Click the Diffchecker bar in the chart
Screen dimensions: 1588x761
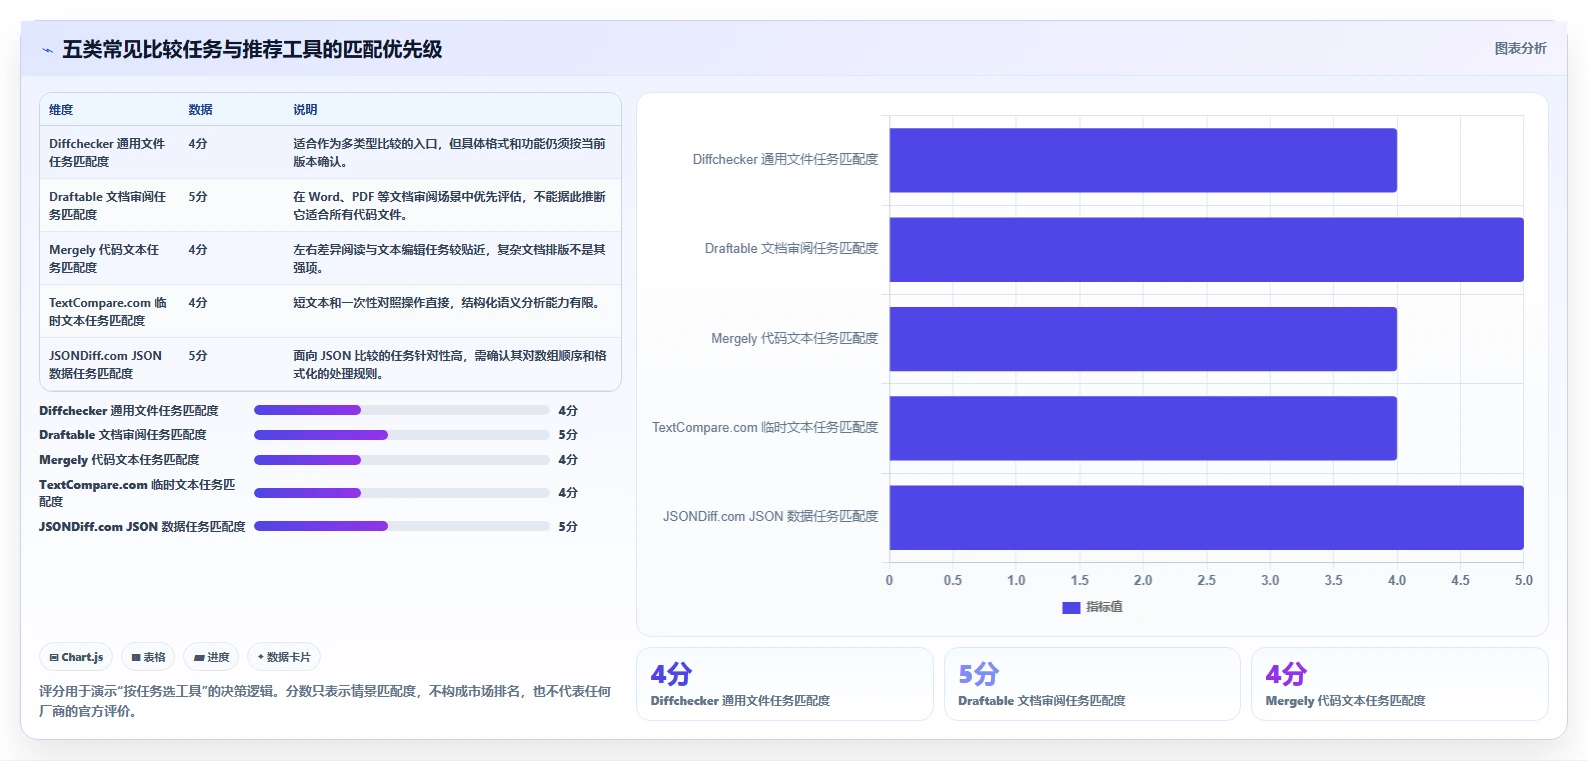pyautogui.click(x=1143, y=160)
